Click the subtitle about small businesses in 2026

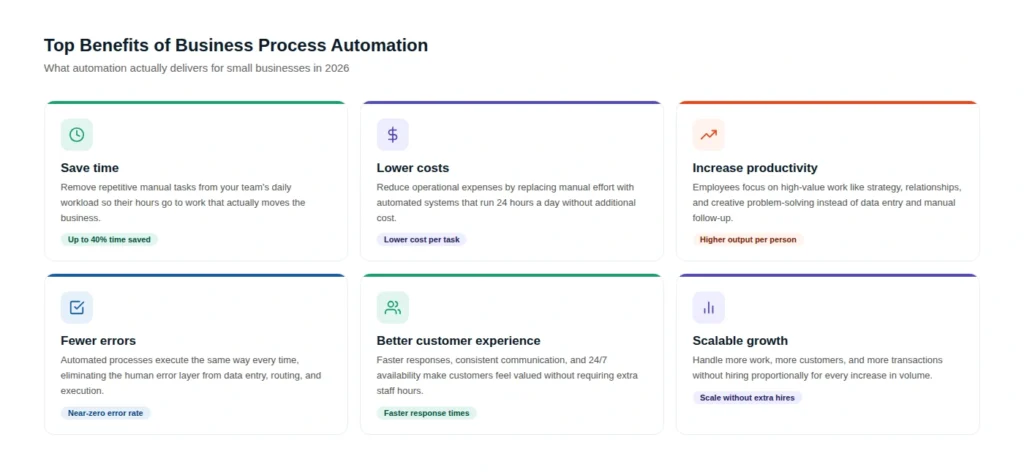click(x=197, y=68)
